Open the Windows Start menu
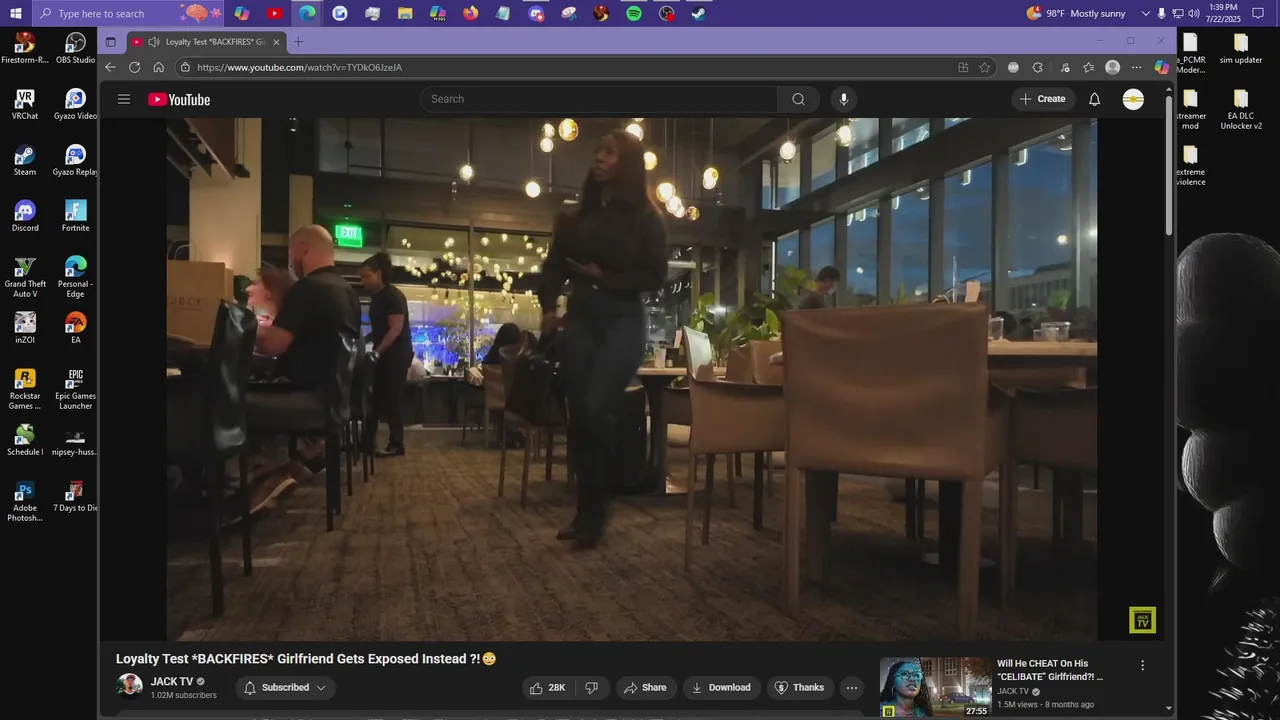Screen dimensions: 1280x720 15,13
